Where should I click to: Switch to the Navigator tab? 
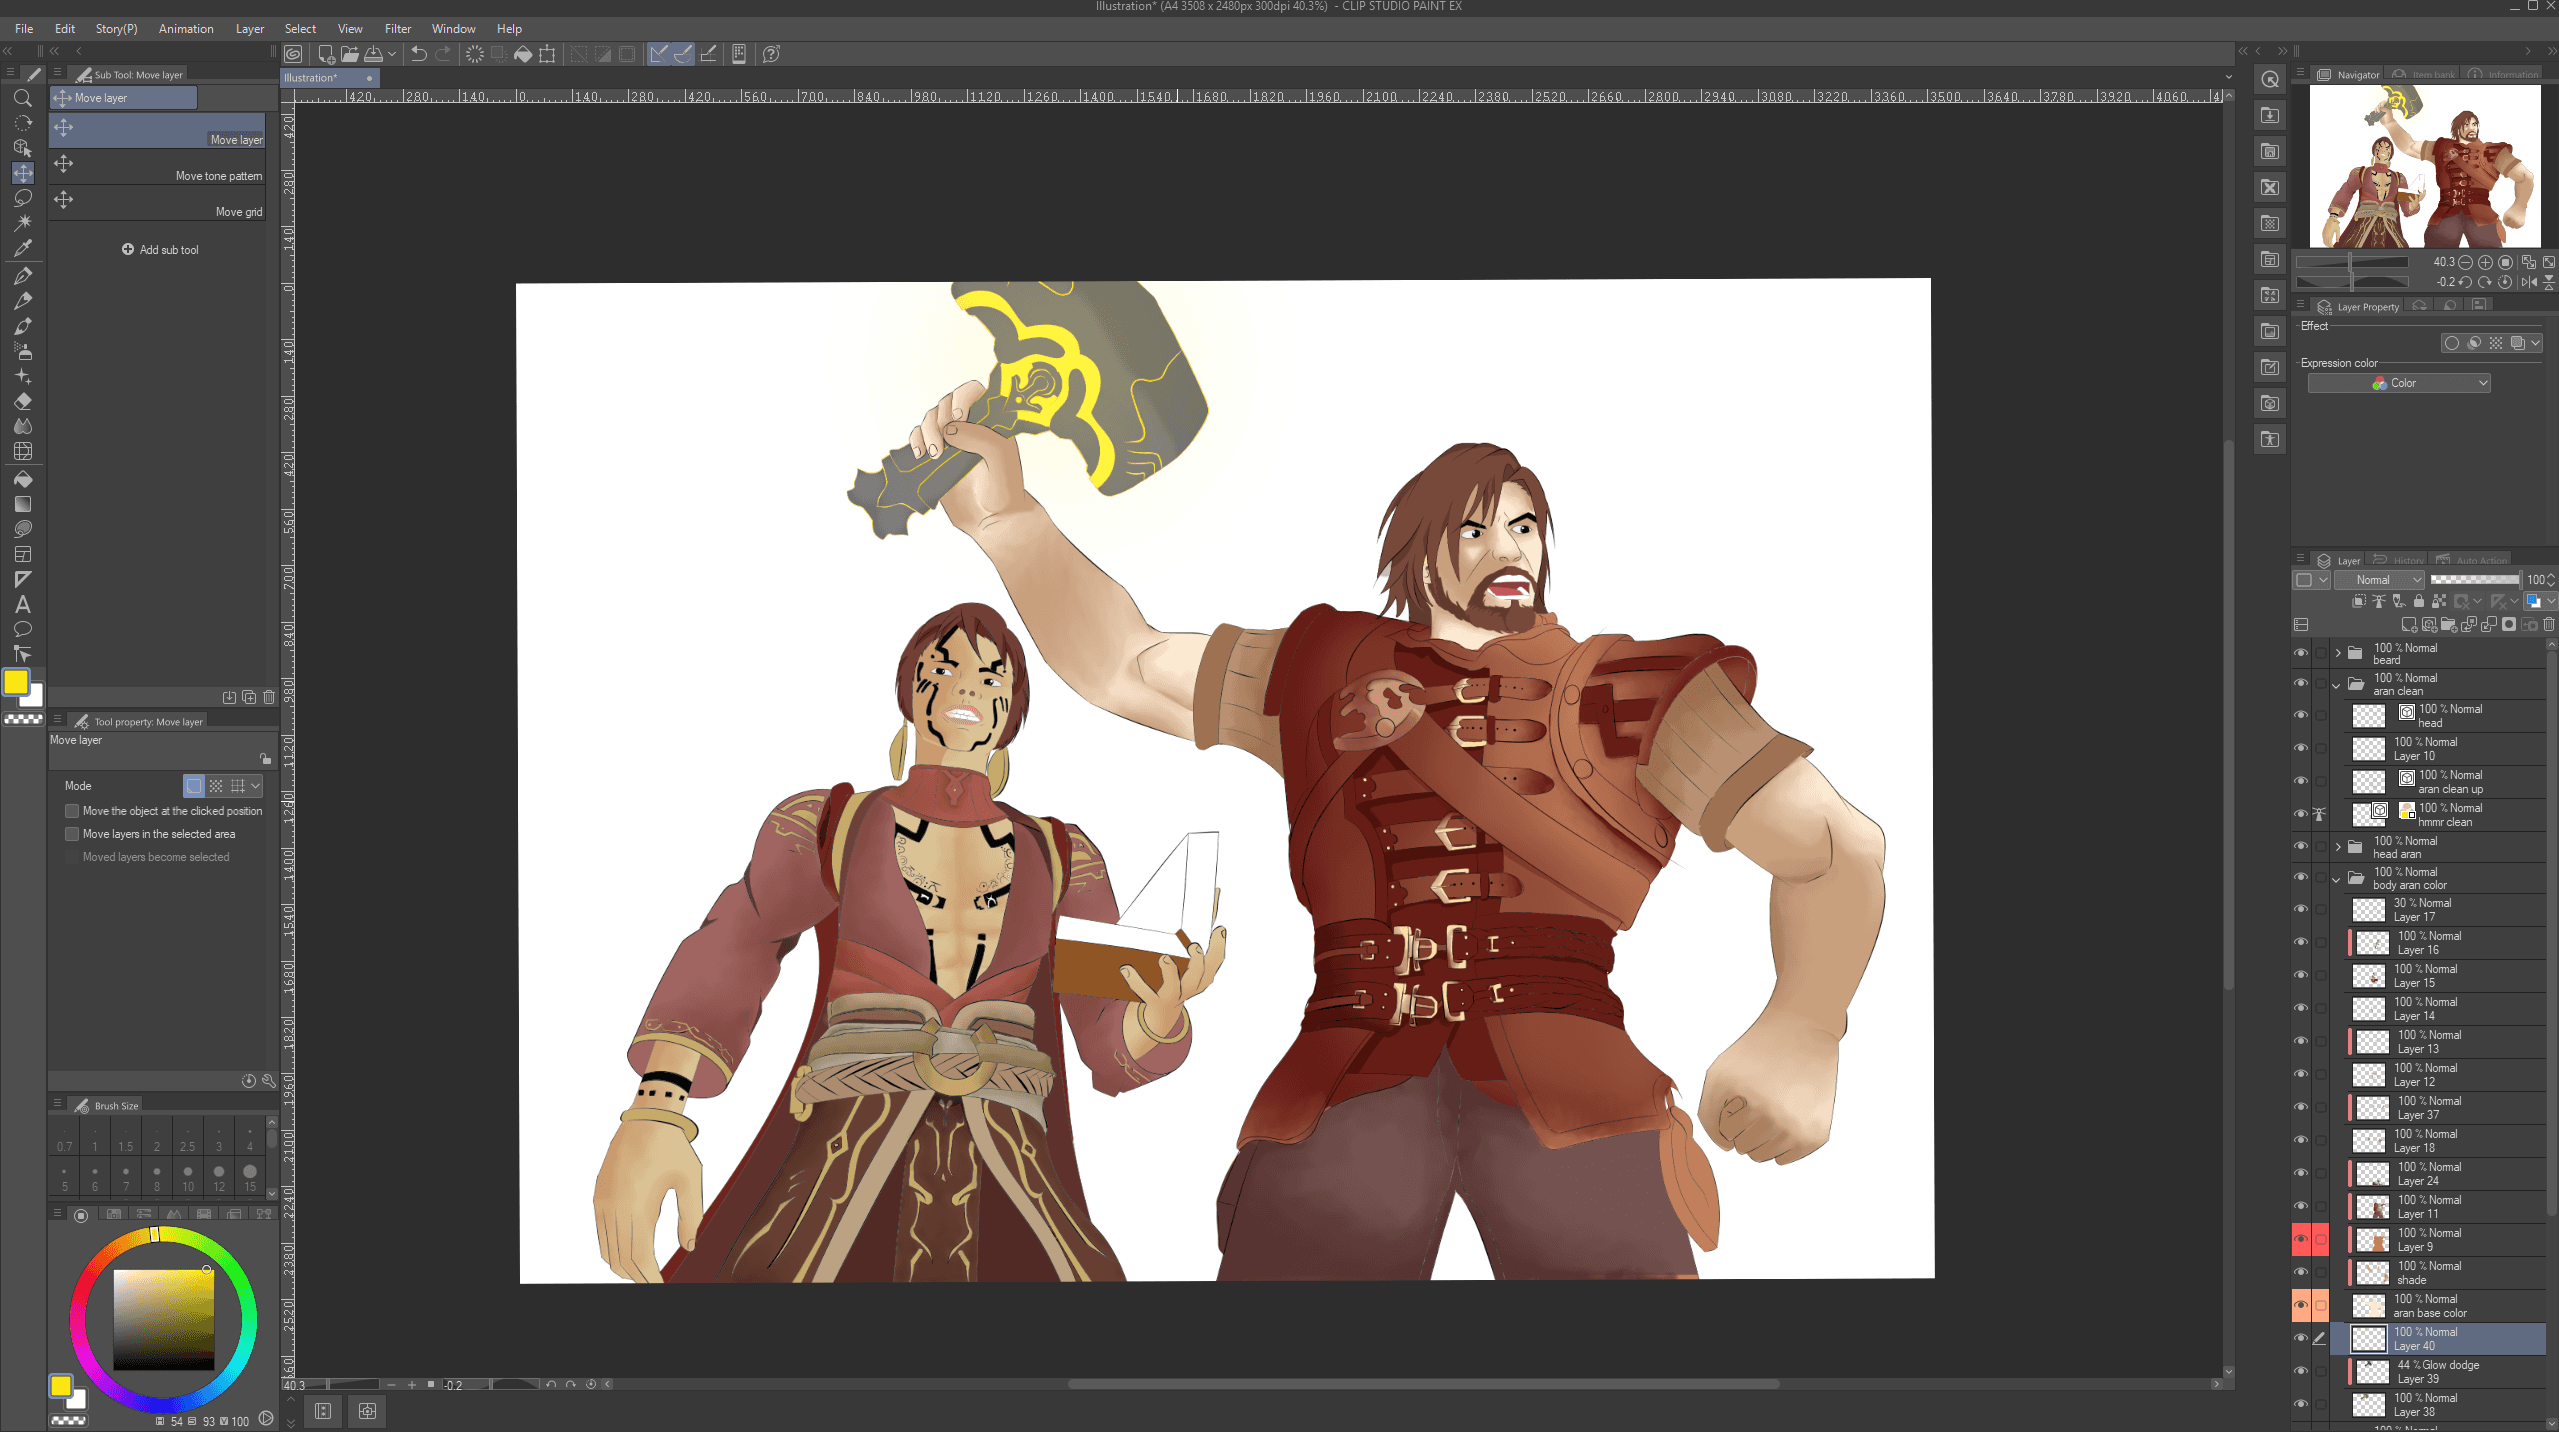(x=2348, y=75)
